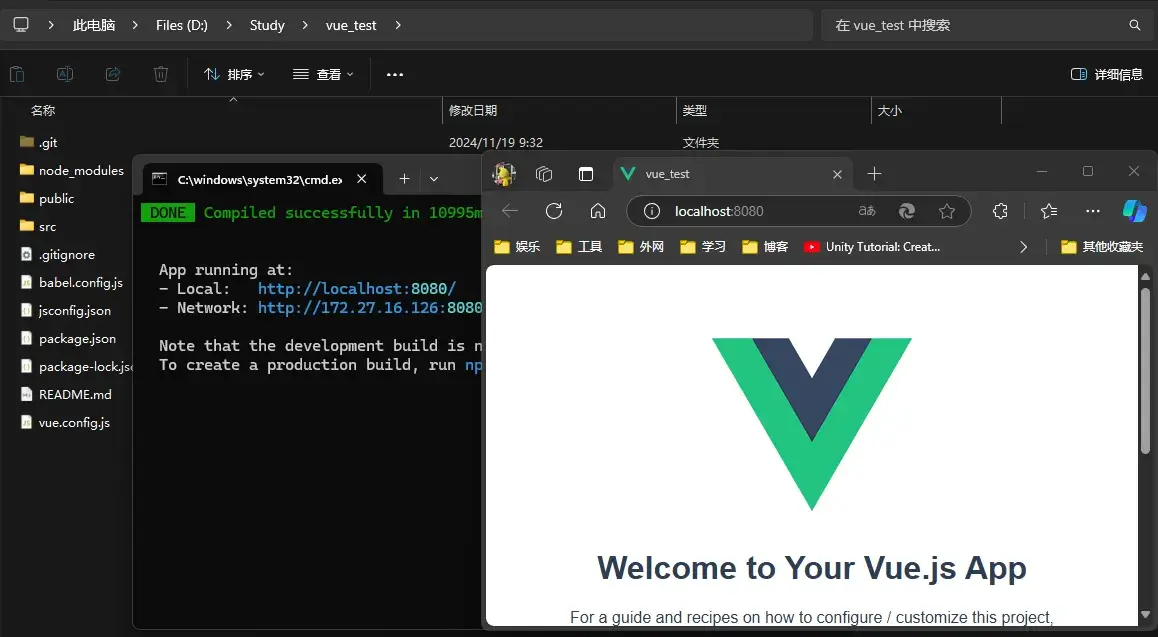
Task: Toggle the 详细信息 details pane
Action: (1106, 75)
